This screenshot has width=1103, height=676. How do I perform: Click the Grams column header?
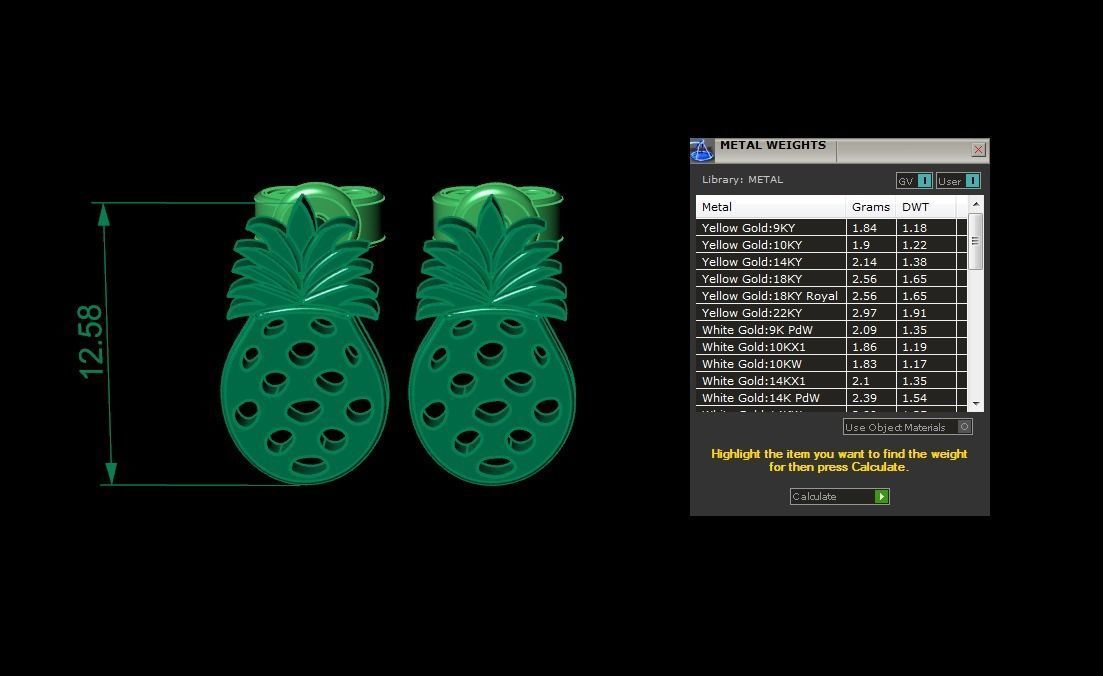point(871,207)
